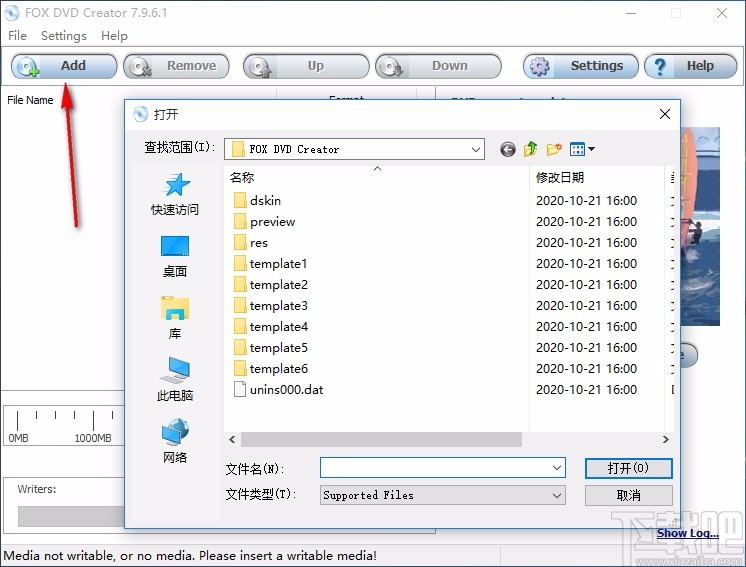The height and width of the screenshot is (567, 746).
Task: Expand the FOX DVD Creator location dropdown
Action: 475,149
